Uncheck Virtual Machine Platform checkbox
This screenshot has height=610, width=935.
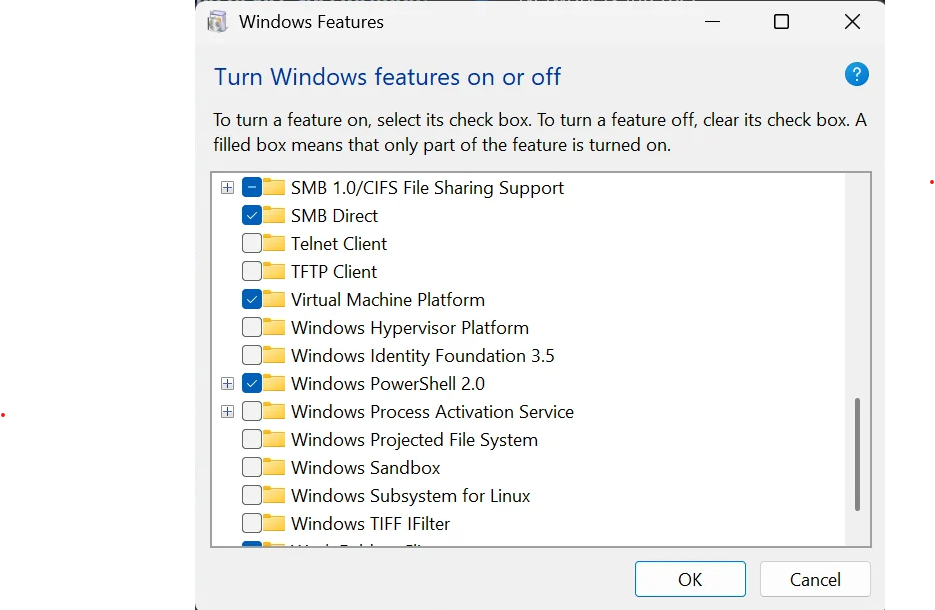(252, 299)
